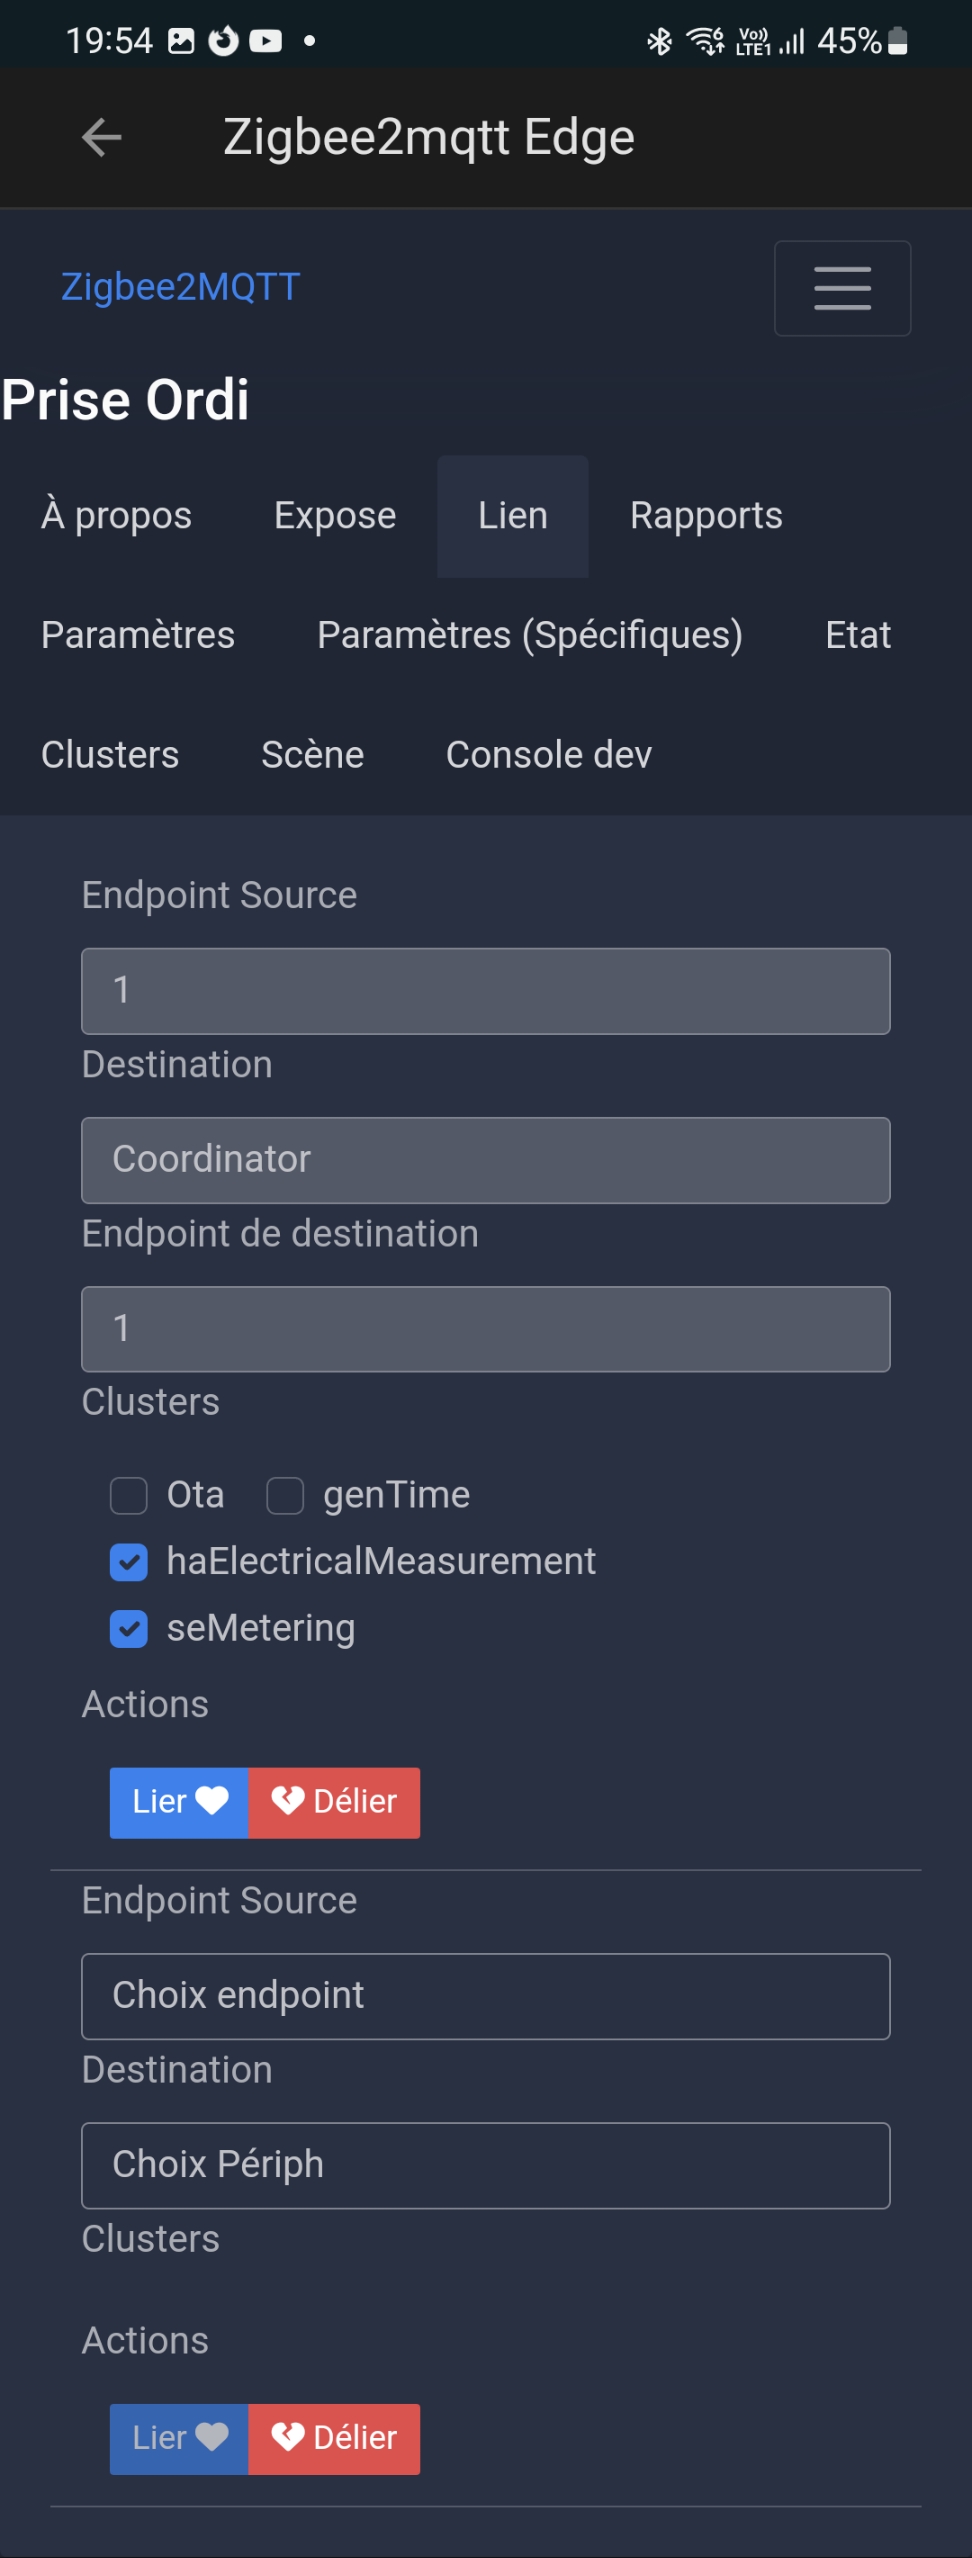Open the hamburger navigation menu
Image resolution: width=972 pixels, height=2558 pixels.
click(x=842, y=288)
